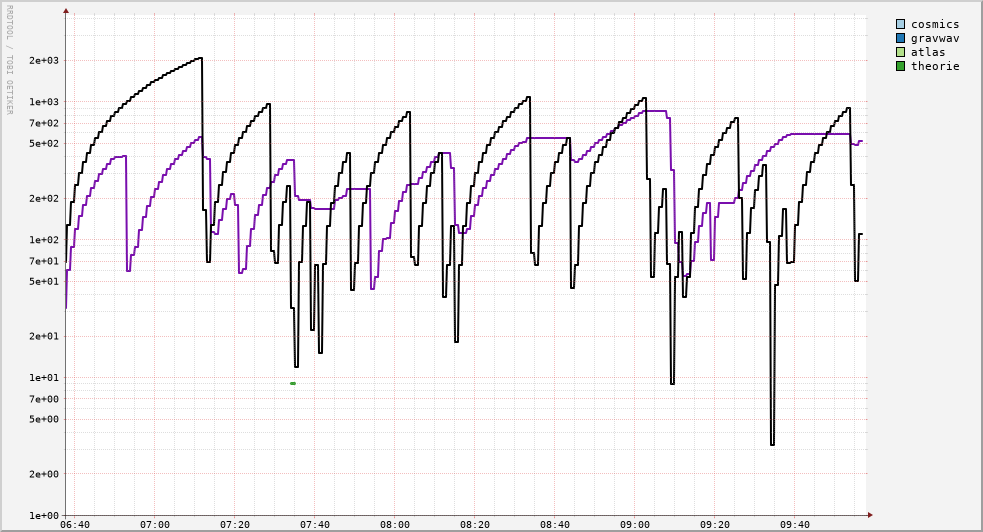Click the RRDTOOL / TOBI OETIKER watermark
The image size is (983, 532).
click(x=9, y=60)
